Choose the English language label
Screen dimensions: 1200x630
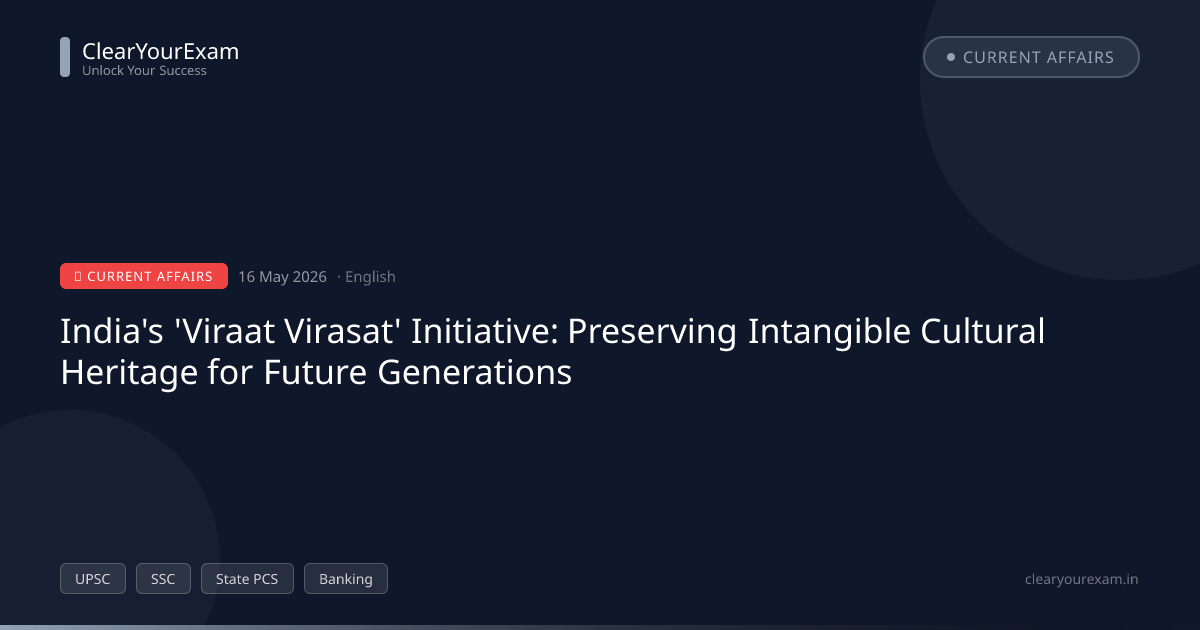pos(370,277)
